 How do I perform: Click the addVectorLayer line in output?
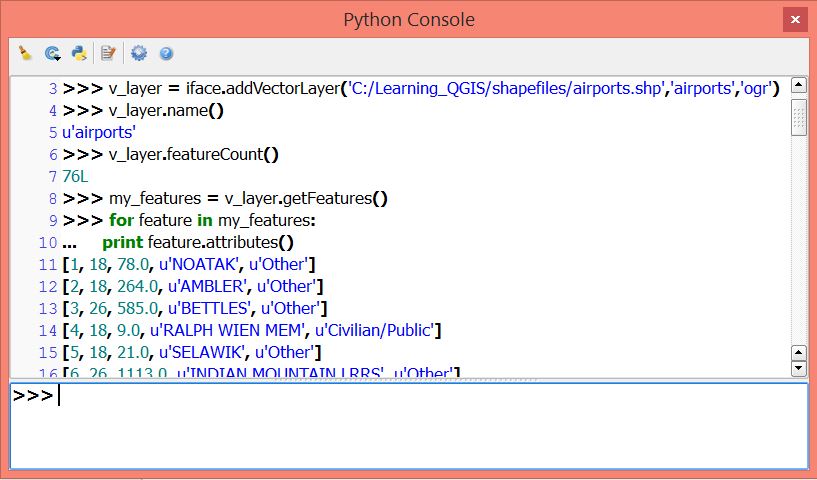point(421,89)
